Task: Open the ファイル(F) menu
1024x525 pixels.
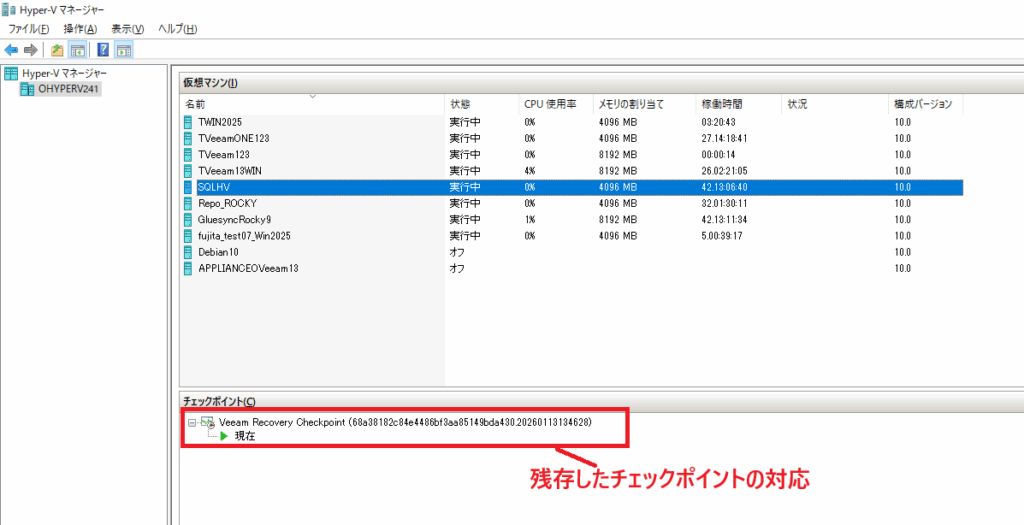Action: tap(29, 29)
